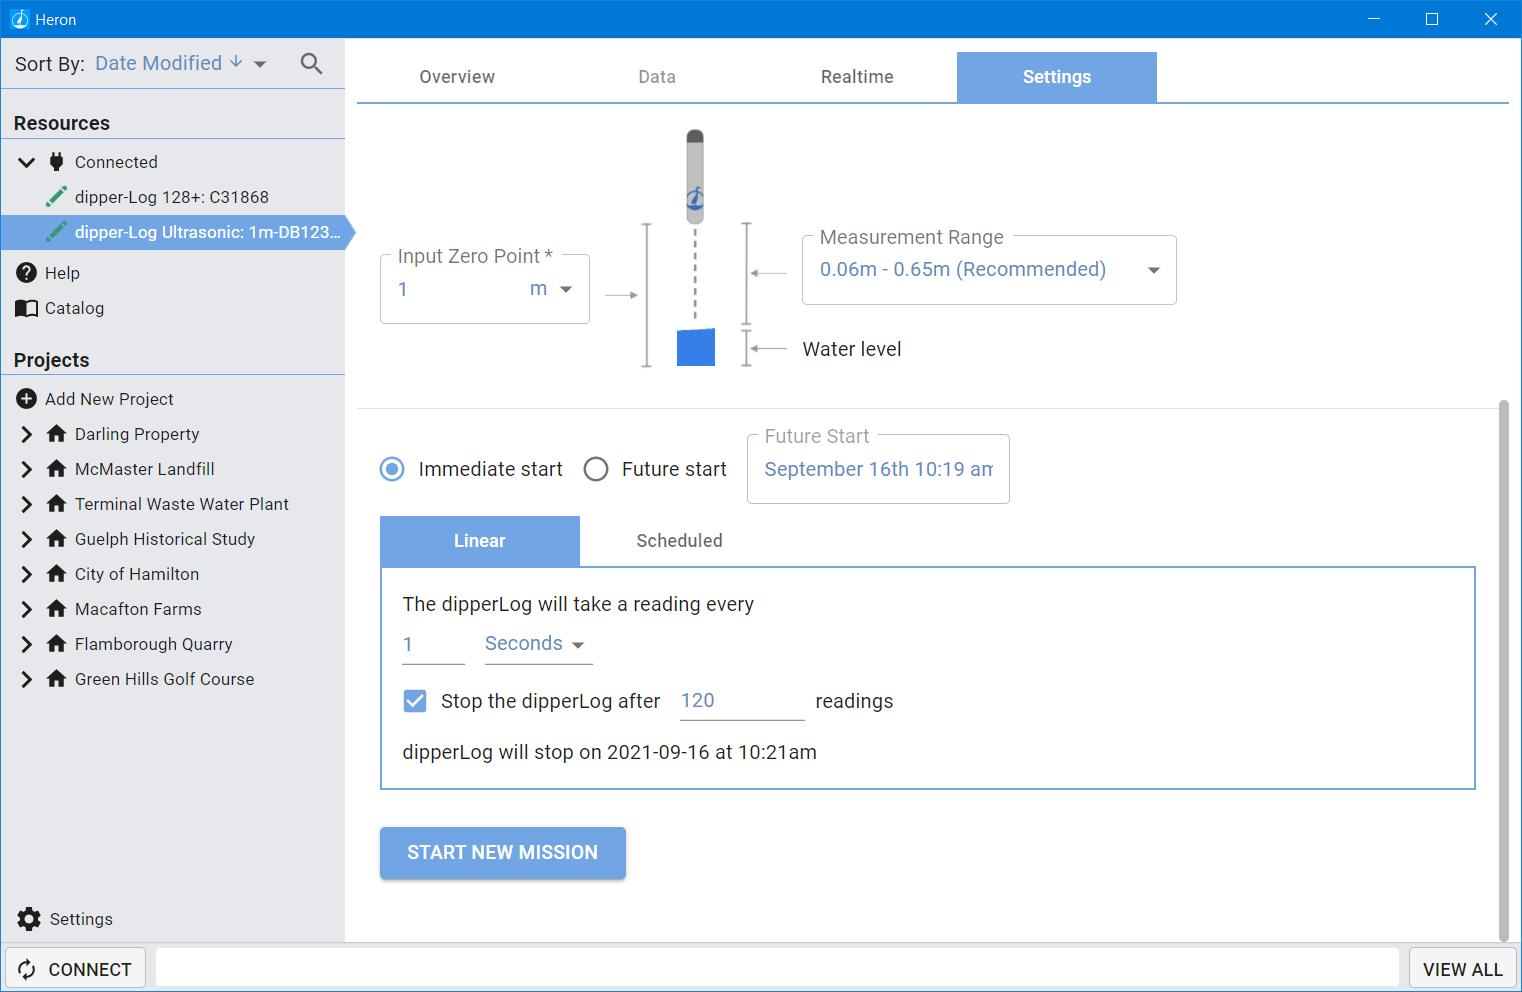Click house icon of Macafton Farms
This screenshot has height=992, width=1522.
tap(57, 609)
